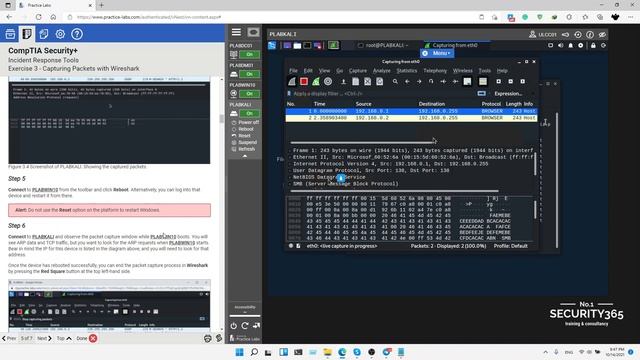Open Windows taskbar search icon
The image size is (640, 360).
point(254,352)
